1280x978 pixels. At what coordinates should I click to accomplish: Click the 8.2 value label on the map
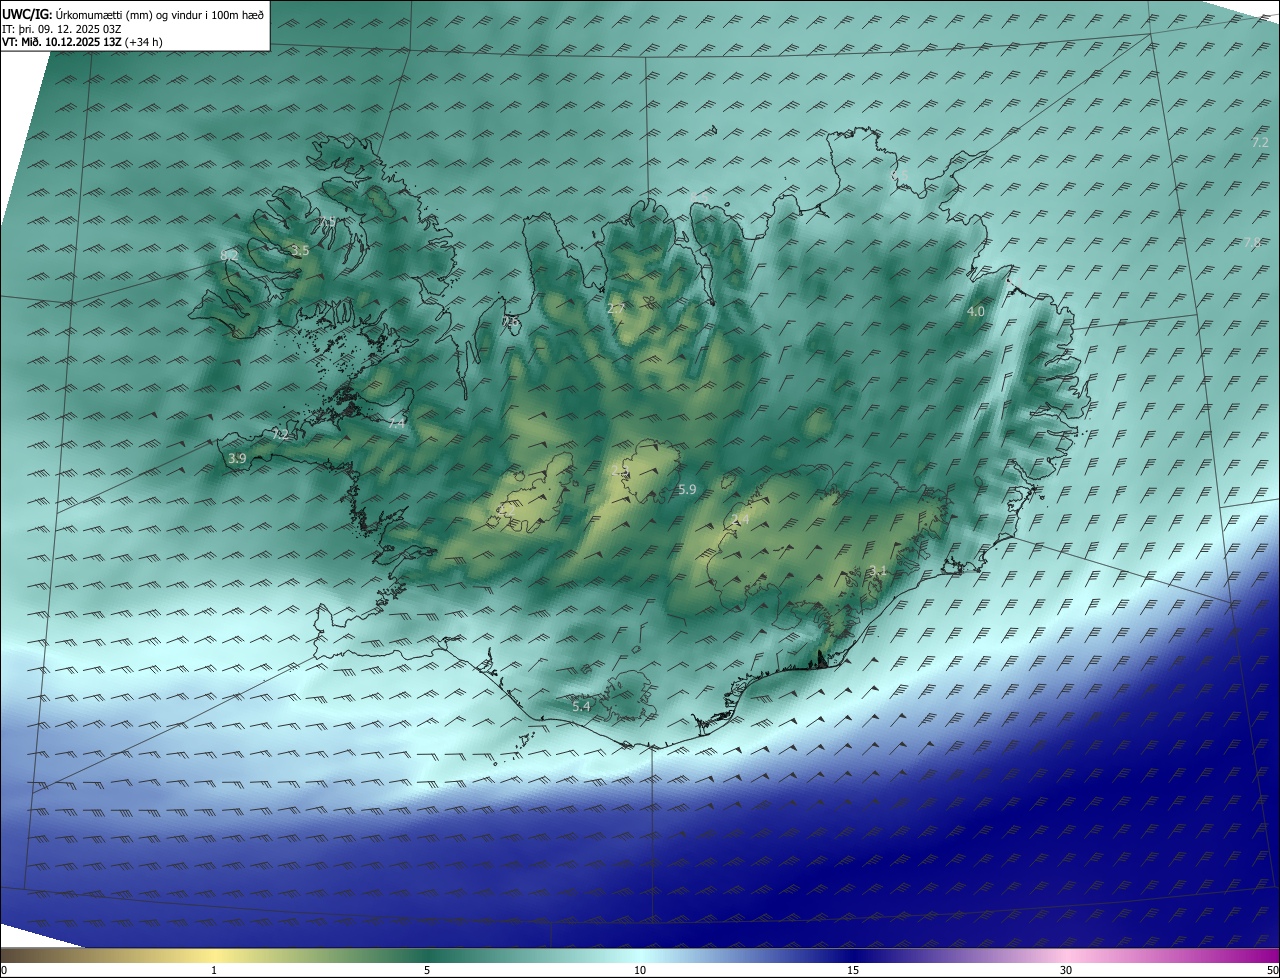click(x=229, y=256)
